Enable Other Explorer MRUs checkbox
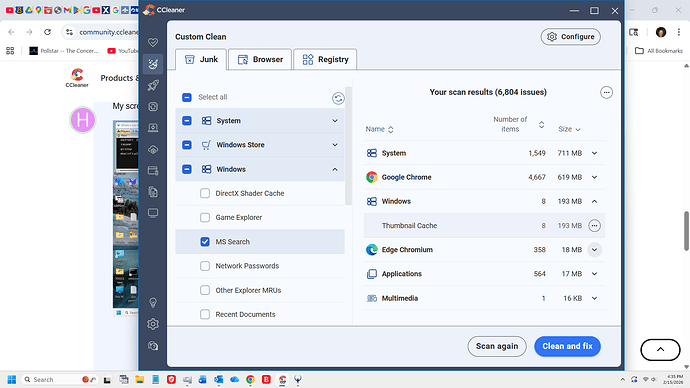This screenshot has width=690, height=388. pyautogui.click(x=205, y=290)
